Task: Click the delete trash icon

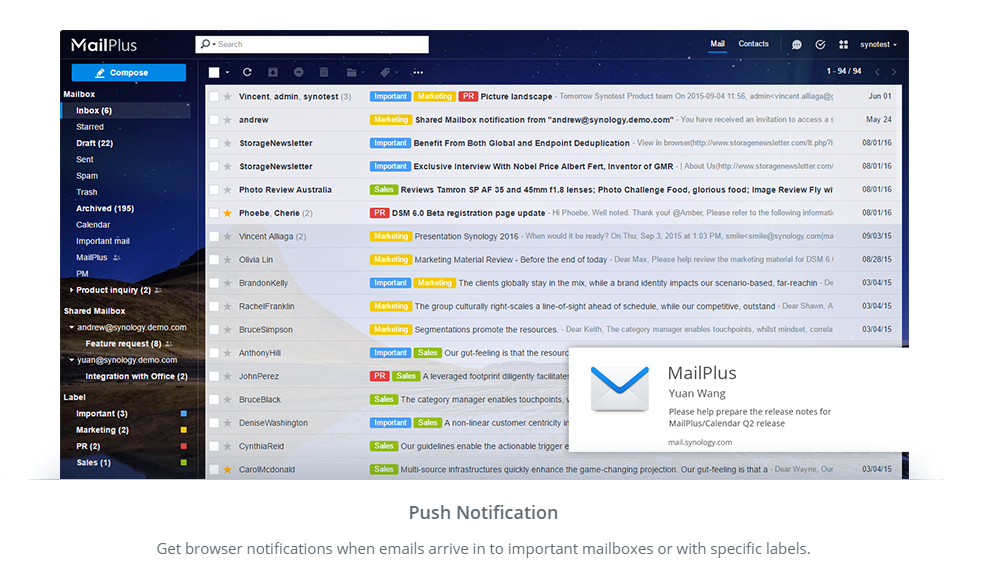Action: [324, 72]
